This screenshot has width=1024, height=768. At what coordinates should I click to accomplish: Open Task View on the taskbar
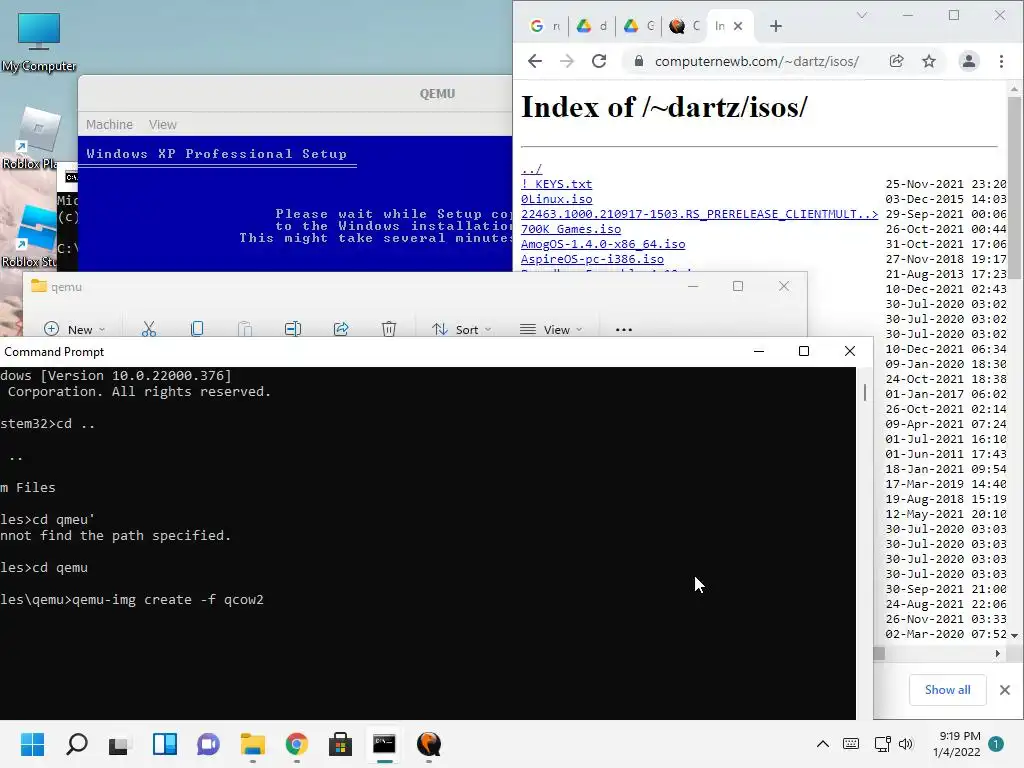pos(120,744)
